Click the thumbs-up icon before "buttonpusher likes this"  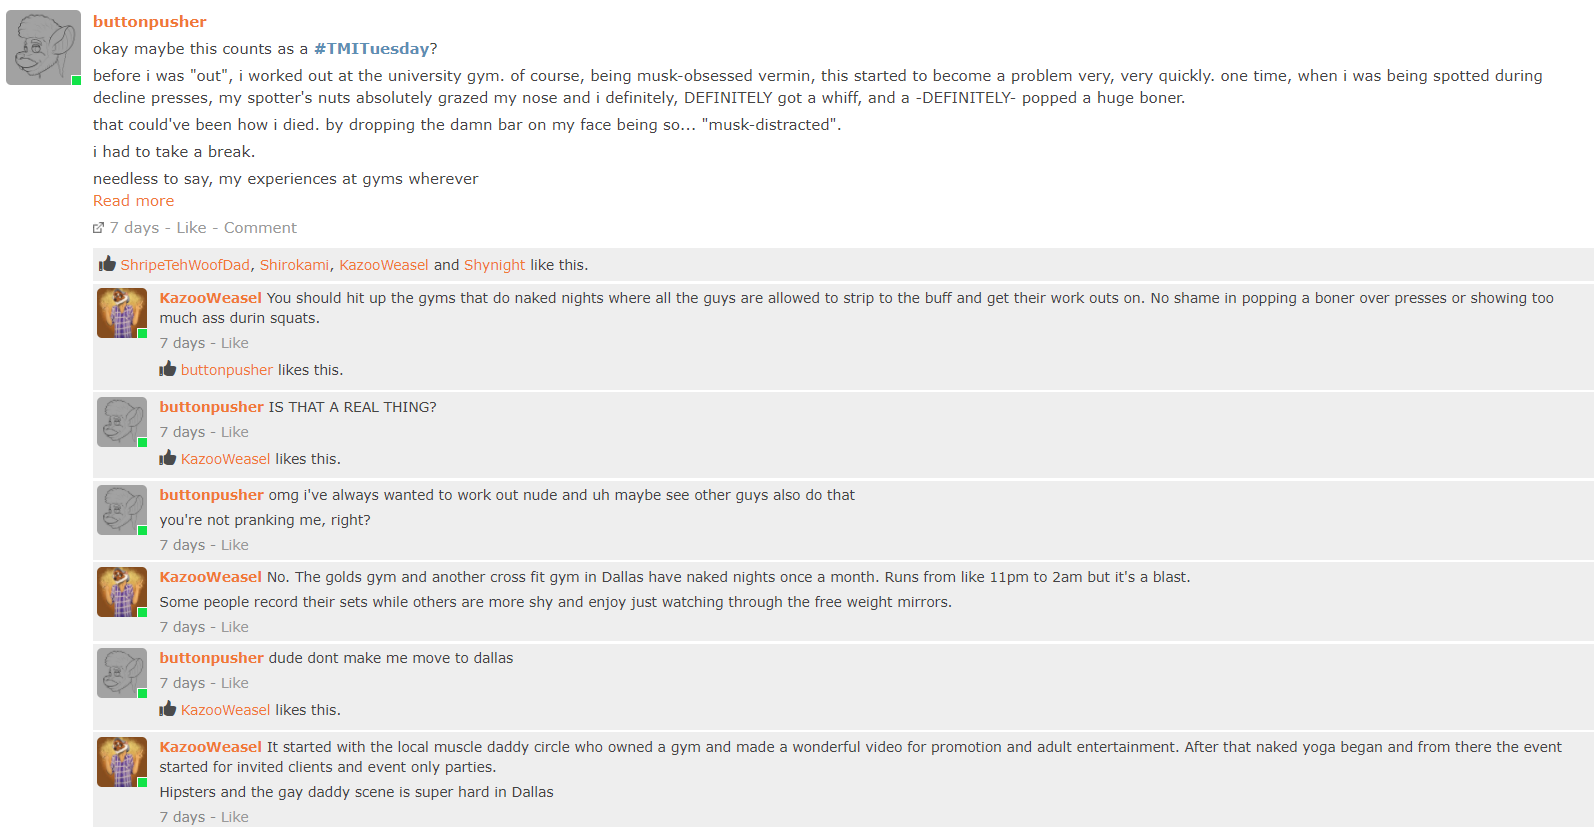[167, 369]
